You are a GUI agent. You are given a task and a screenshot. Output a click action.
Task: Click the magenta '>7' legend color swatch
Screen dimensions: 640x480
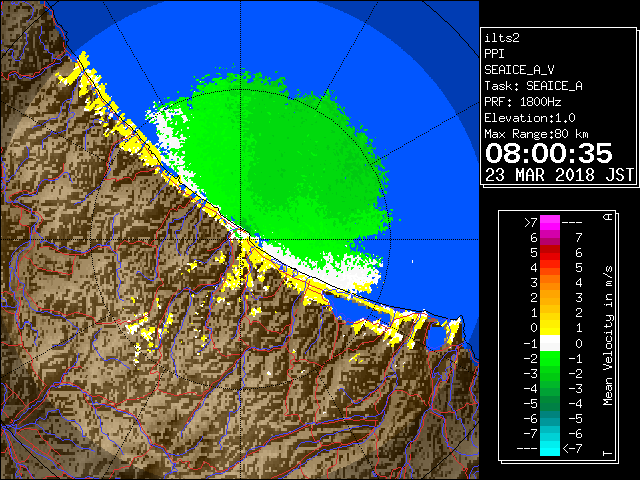pyautogui.click(x=550, y=224)
